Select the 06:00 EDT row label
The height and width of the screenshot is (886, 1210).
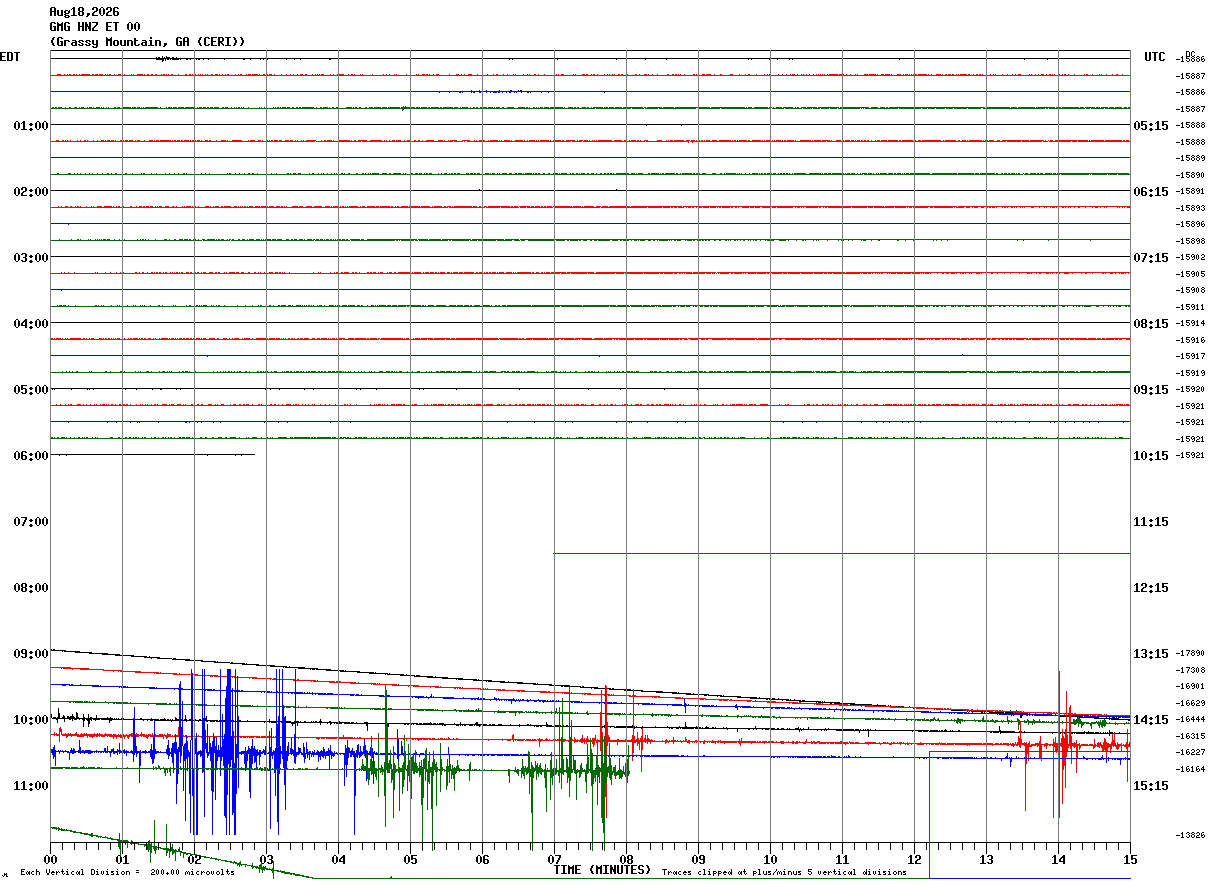(31, 456)
